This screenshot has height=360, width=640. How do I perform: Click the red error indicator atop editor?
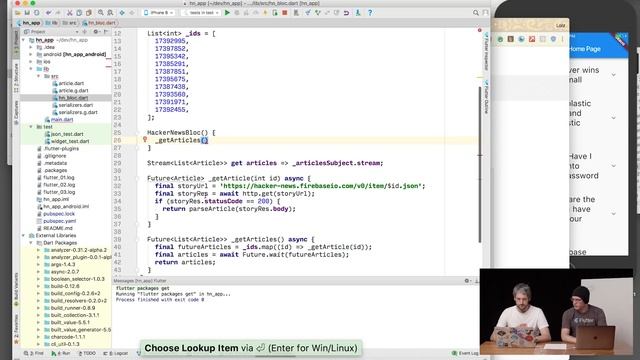click(x=480, y=30)
